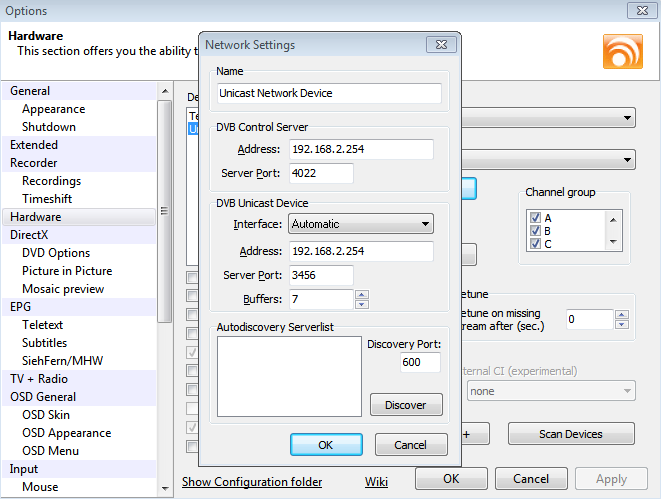Uncheck channel group B

(x=536, y=231)
